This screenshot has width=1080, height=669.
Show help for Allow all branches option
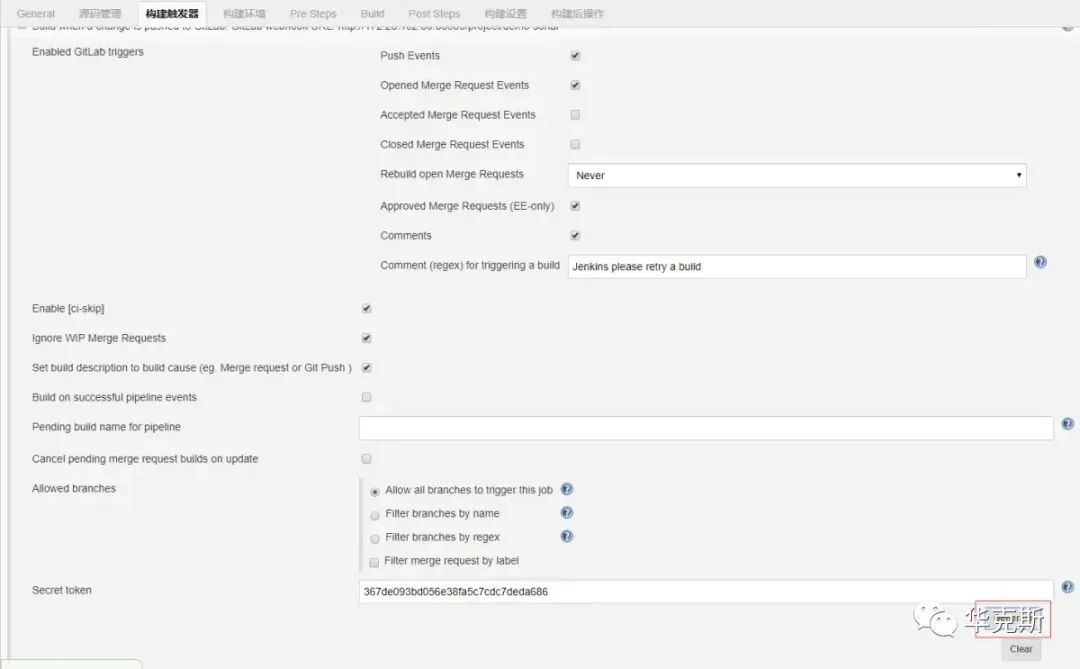[567, 490]
